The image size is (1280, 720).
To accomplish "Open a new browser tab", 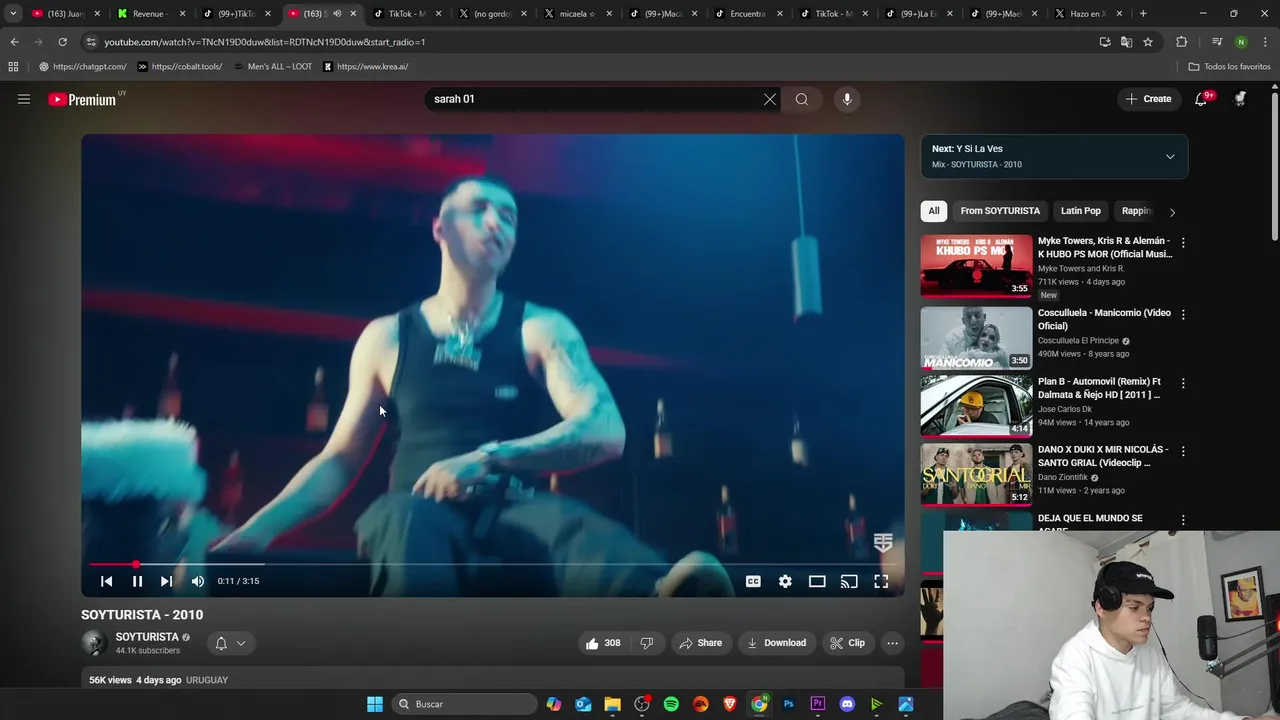I will (1143, 14).
